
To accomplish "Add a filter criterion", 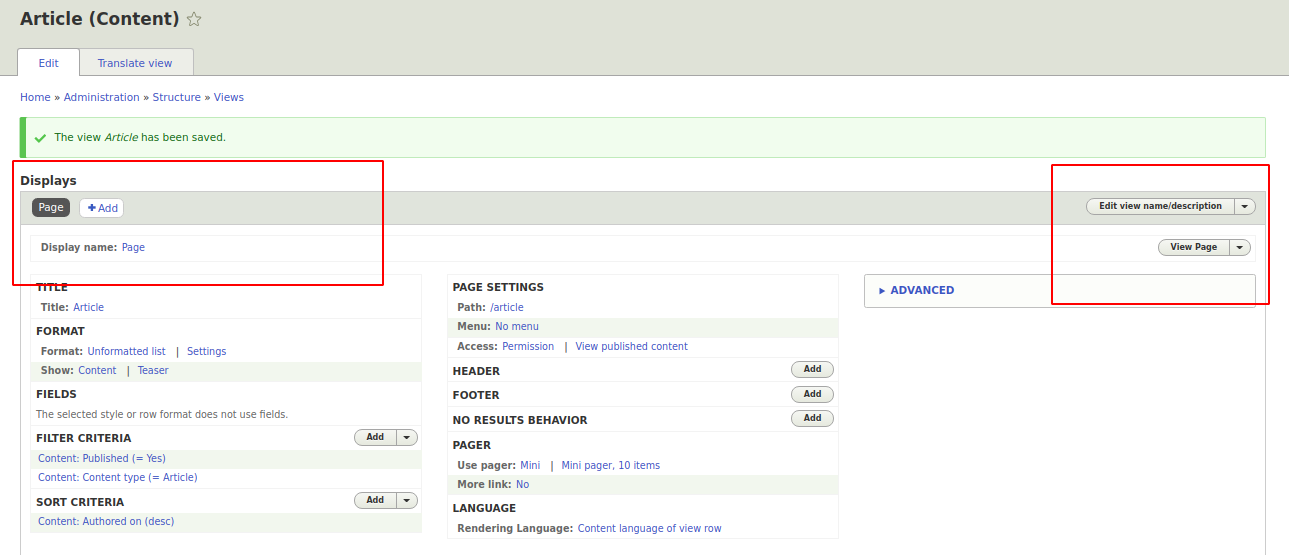I will [375, 437].
